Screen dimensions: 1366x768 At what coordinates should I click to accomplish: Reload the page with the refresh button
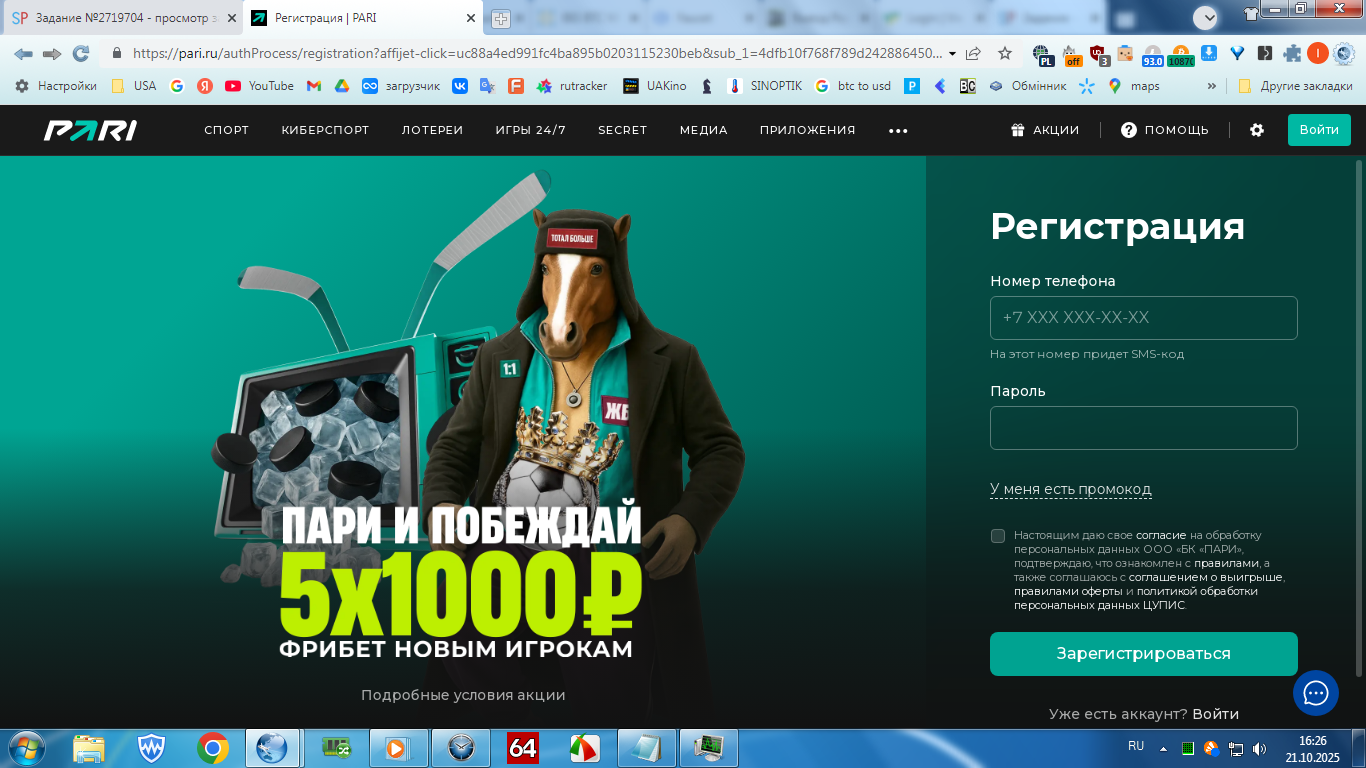81,54
